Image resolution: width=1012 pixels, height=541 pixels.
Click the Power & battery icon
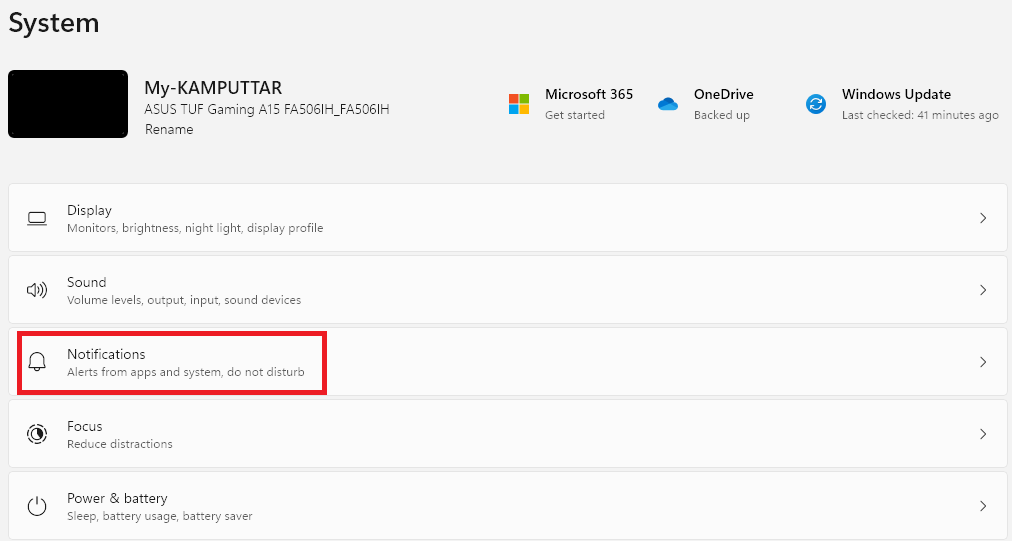37,506
